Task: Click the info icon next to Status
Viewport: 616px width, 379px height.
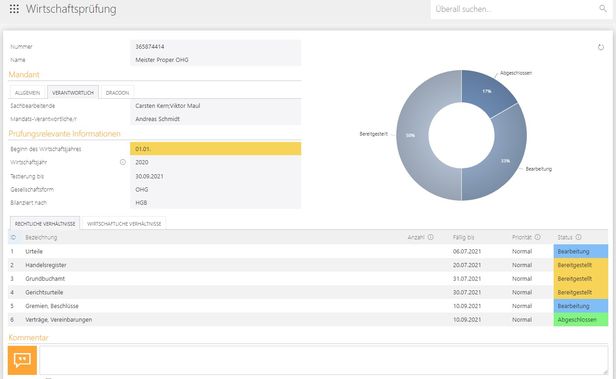Action: 578,237
